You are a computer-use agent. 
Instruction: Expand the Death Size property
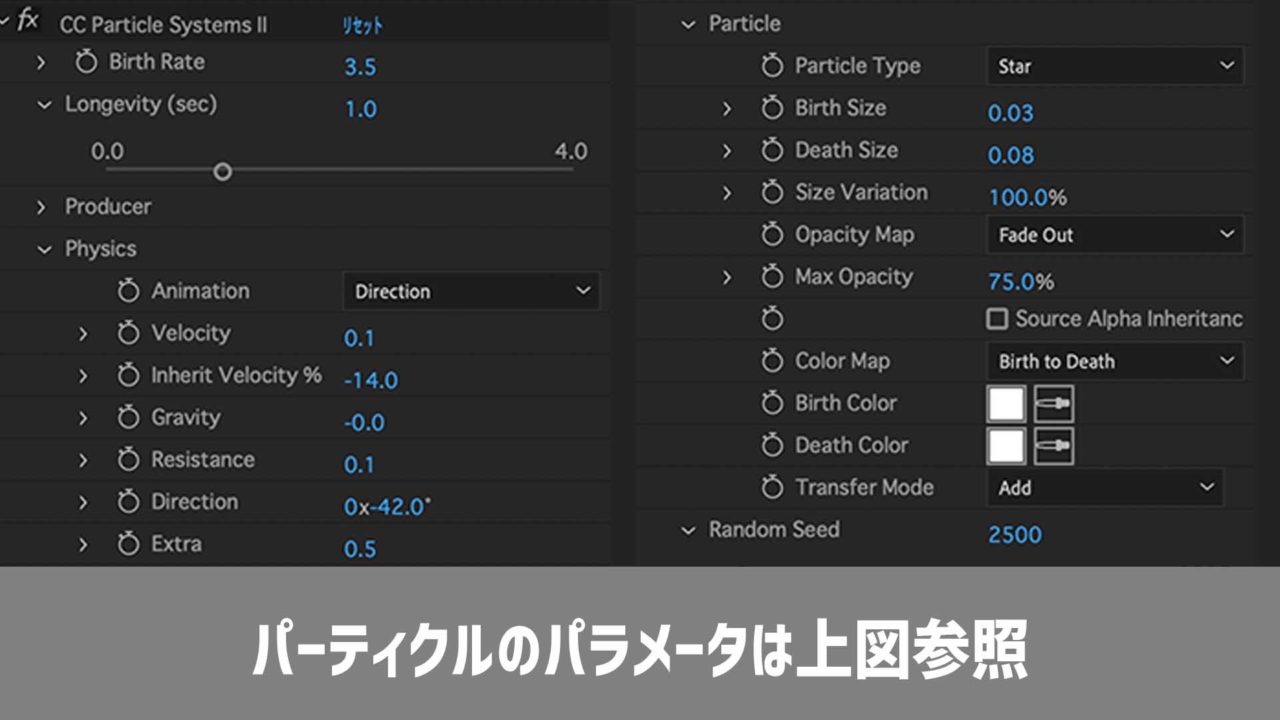click(x=727, y=150)
